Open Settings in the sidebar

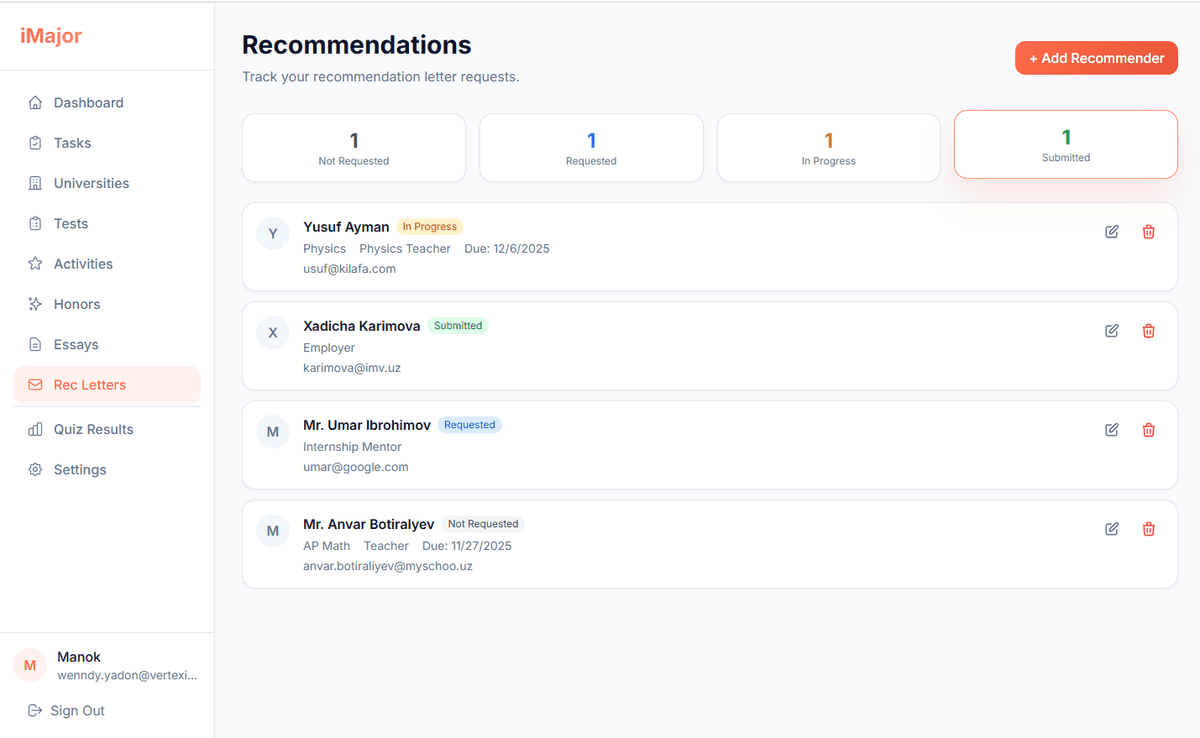(80, 470)
